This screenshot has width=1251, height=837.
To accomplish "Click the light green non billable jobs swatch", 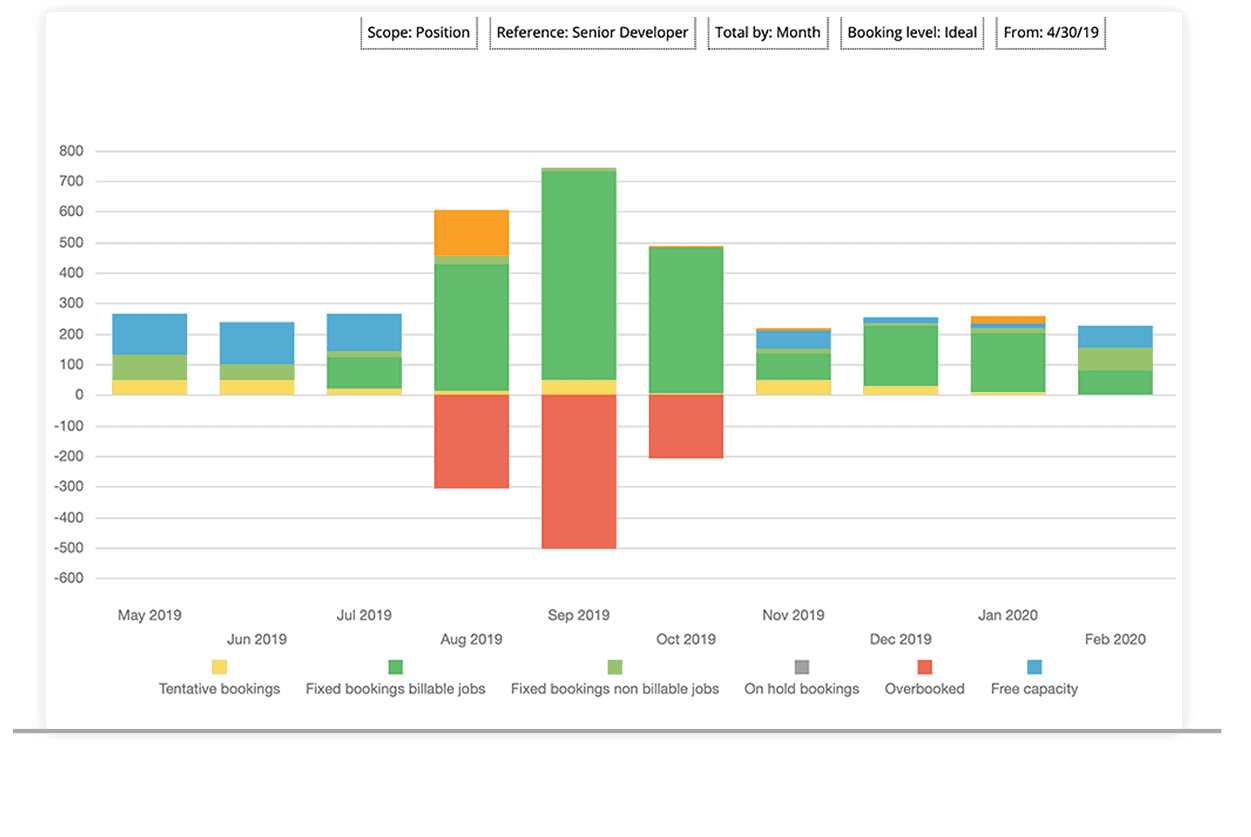I will click(x=616, y=666).
